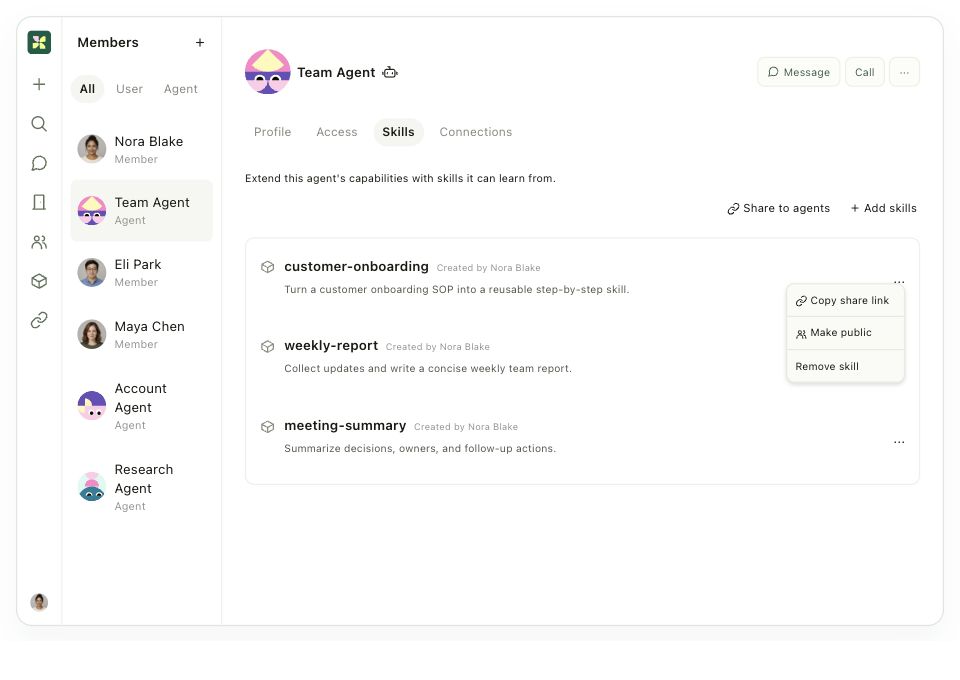Click 'Summarize decisions, owners, and follow-up actions.' text

click(420, 449)
